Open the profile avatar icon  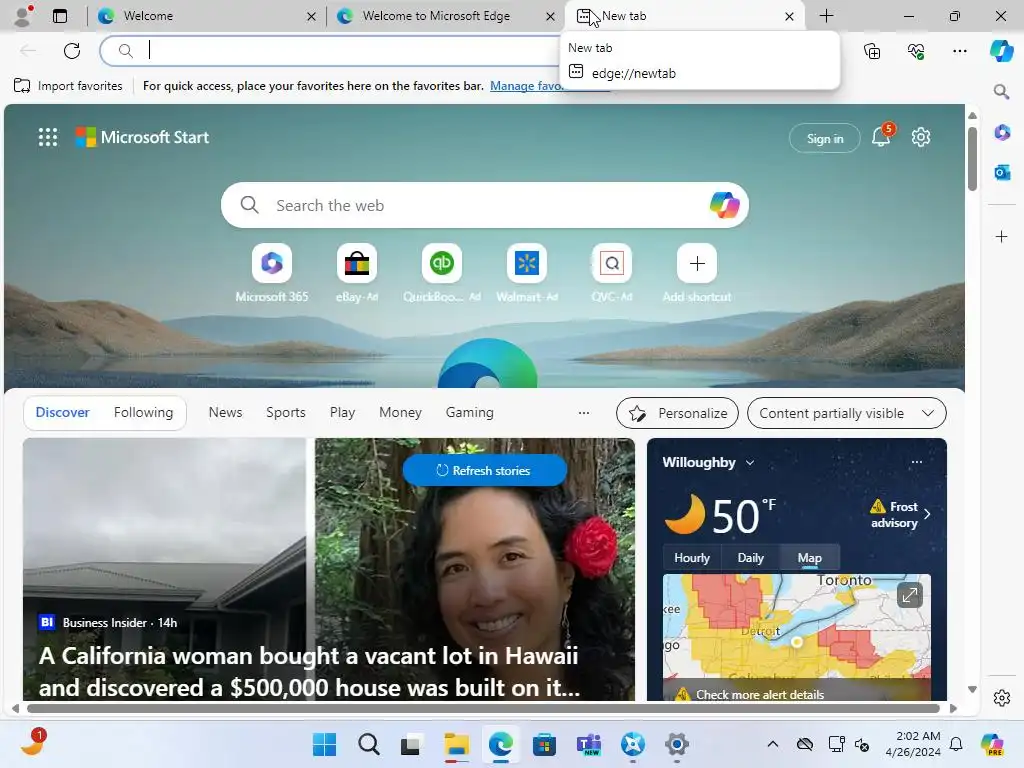click(23, 16)
